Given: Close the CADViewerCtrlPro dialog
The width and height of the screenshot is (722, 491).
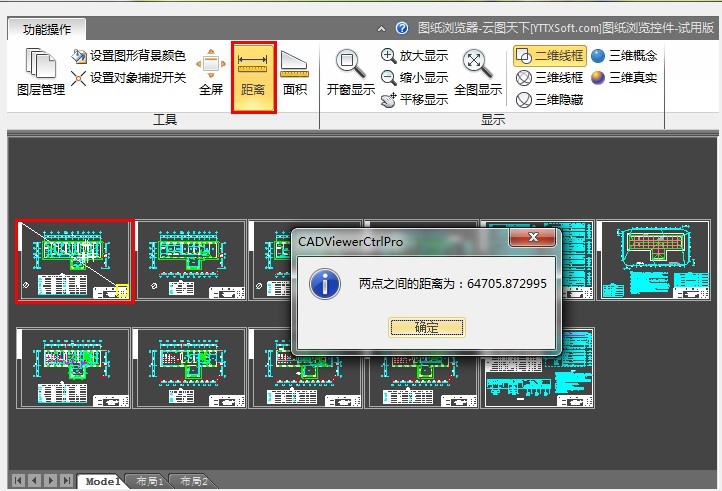Looking at the screenshot, I should pyautogui.click(x=533, y=237).
